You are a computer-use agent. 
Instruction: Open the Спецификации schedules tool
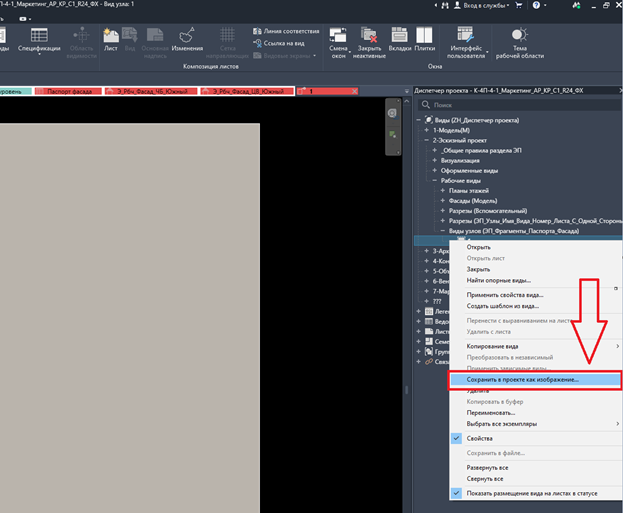point(39,41)
